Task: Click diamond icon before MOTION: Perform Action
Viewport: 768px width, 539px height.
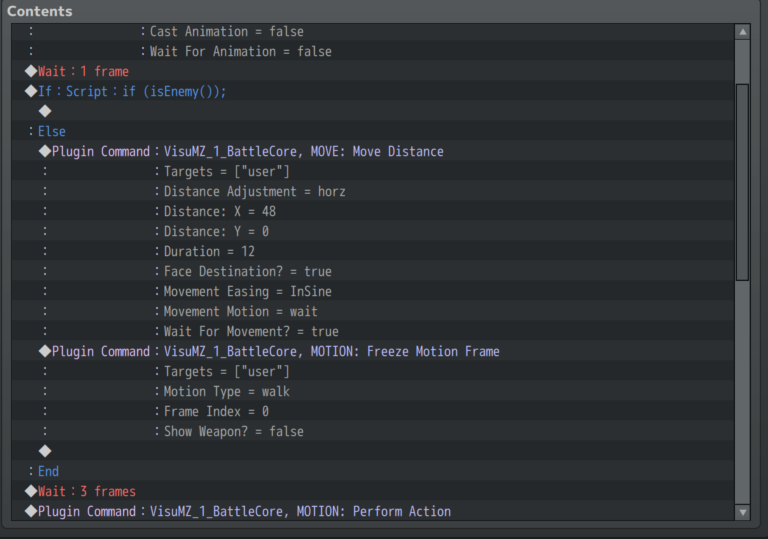Action: coord(31,511)
